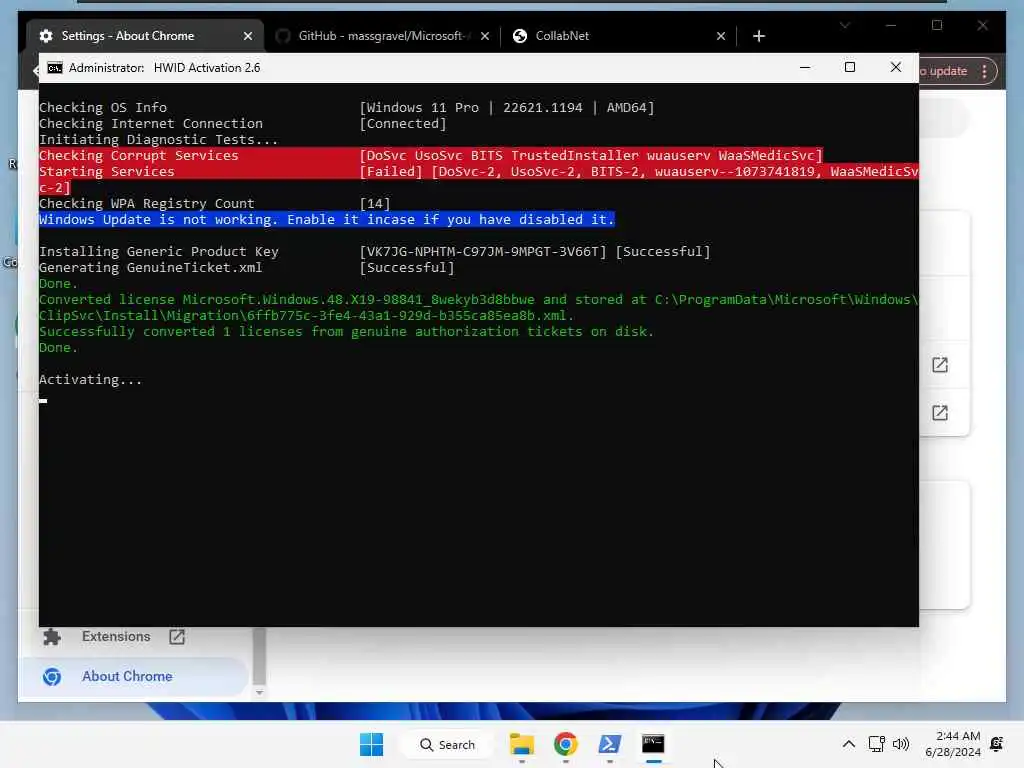Image resolution: width=1024 pixels, height=768 pixels.
Task: Click the lower external link icon in Chrome page
Action: tap(940, 413)
